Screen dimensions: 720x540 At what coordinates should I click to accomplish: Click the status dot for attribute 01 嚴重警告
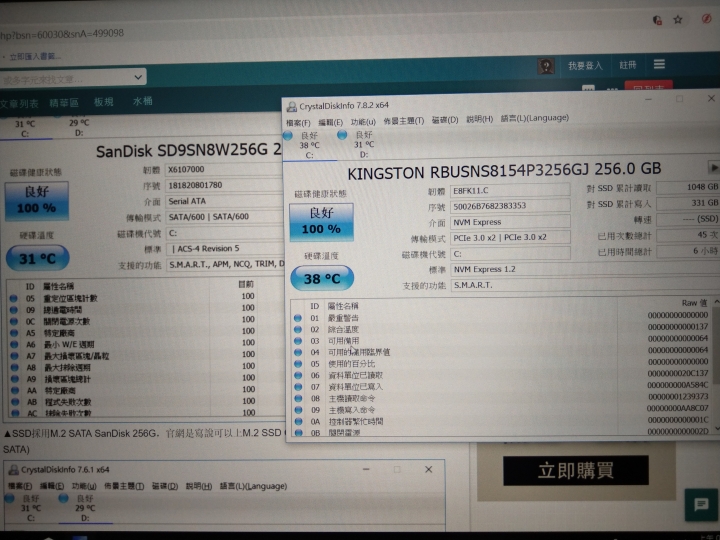click(x=298, y=318)
